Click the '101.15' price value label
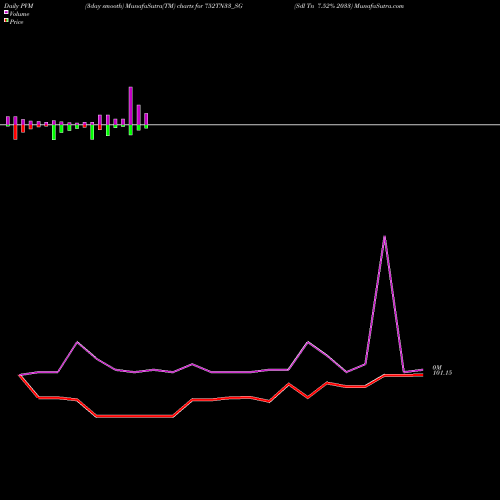Image resolution: width=500 pixels, height=500 pixels. [442, 373]
